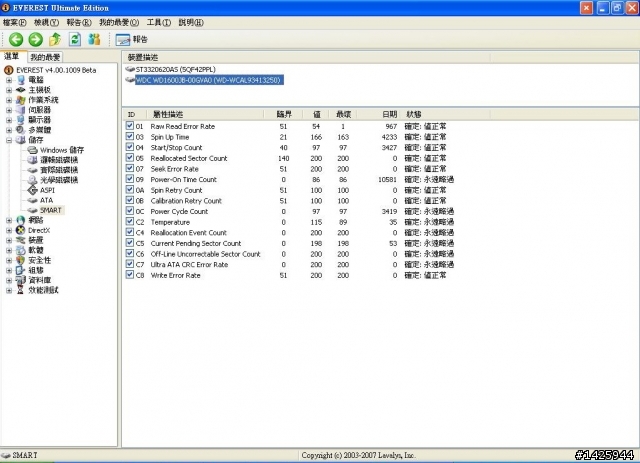Toggle checkbox for 09 Power-On Time Count
The width and height of the screenshot is (640, 463).
[130, 179]
